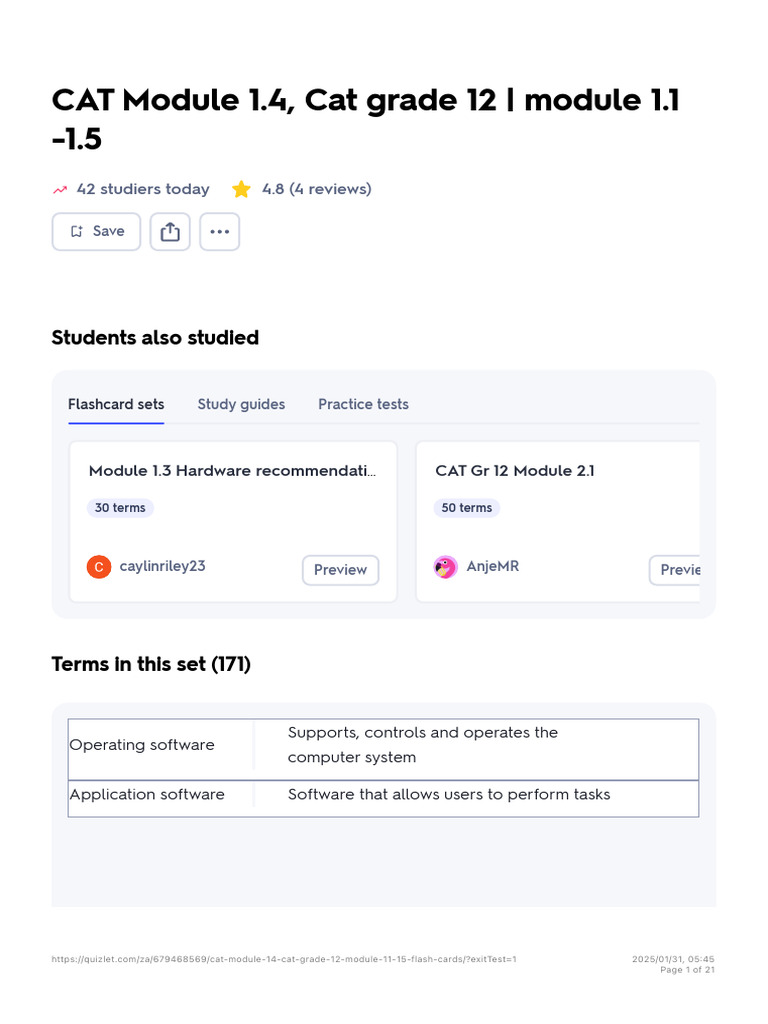Click the trending studiers arrow icon
768x1024 pixels.
click(60, 189)
